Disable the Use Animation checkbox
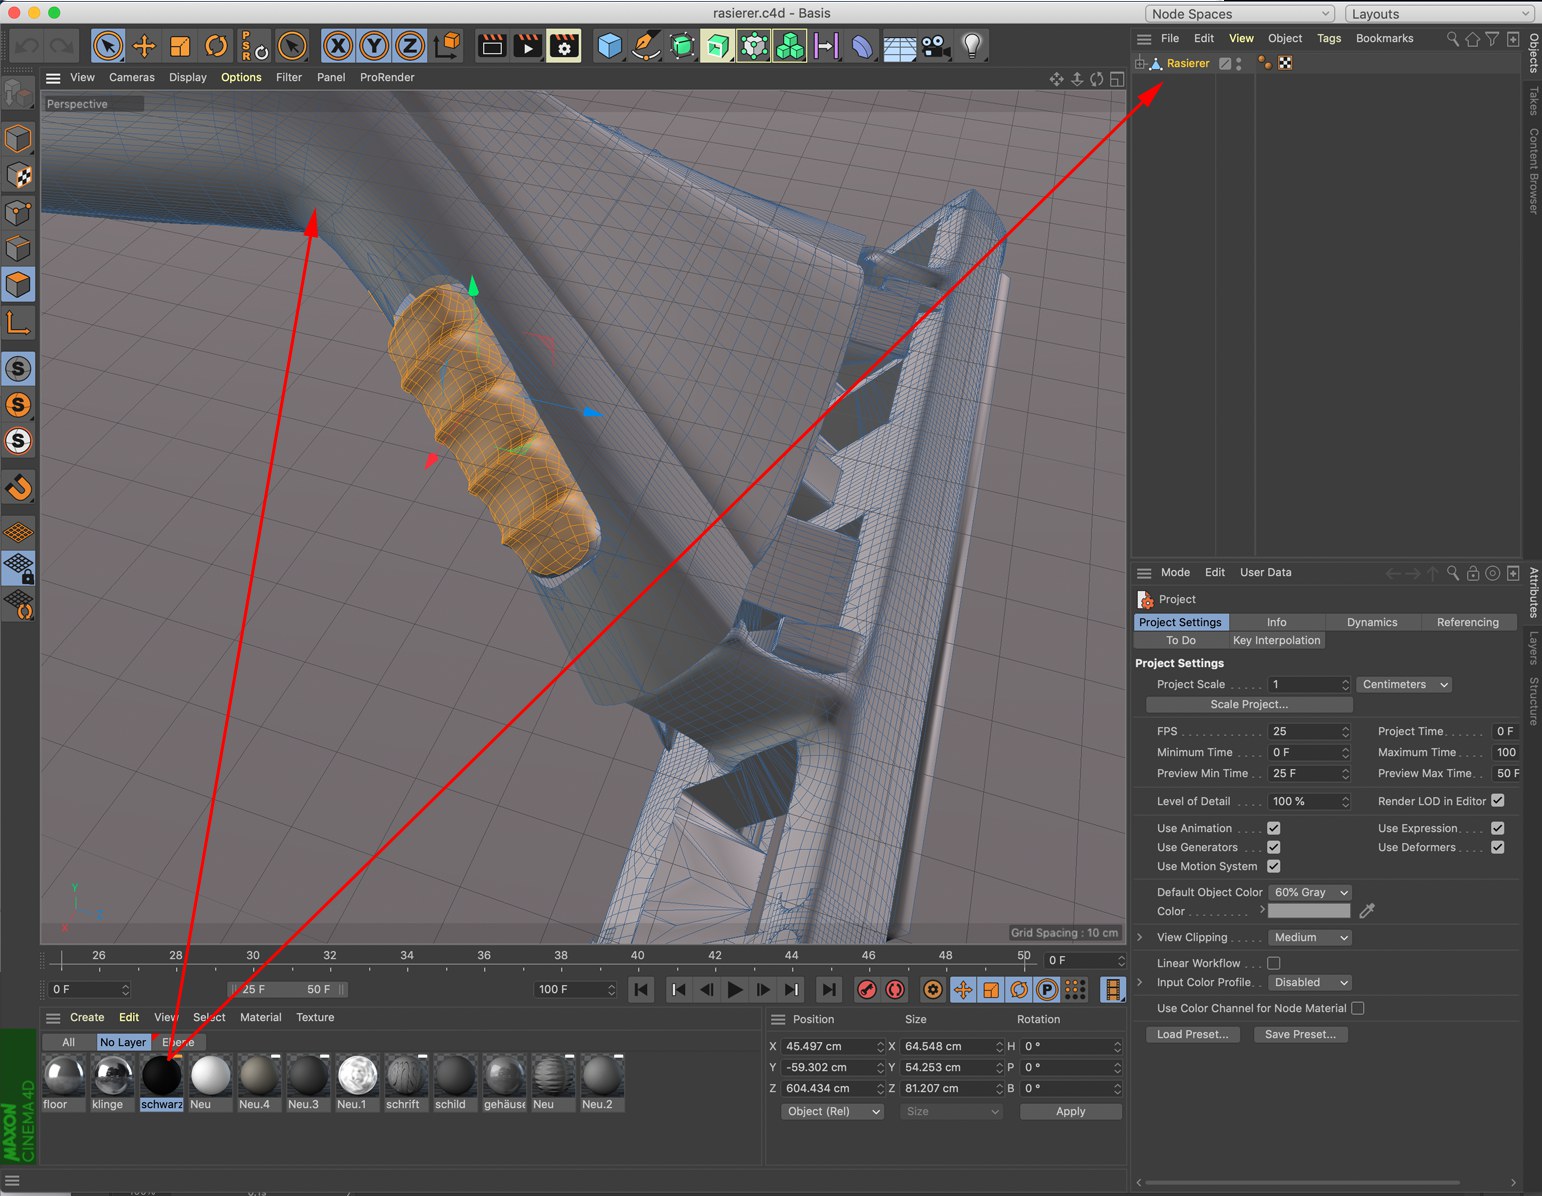Viewport: 1542px width, 1196px height. coord(1273,828)
